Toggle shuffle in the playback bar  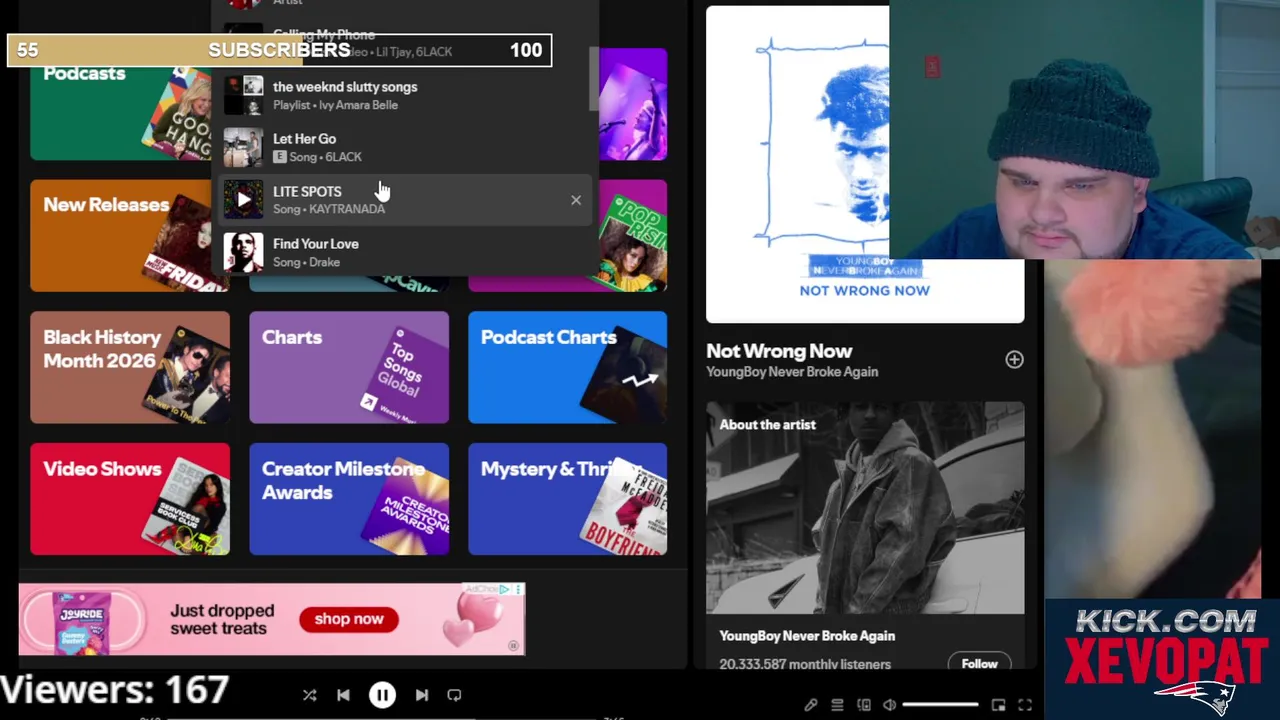click(x=309, y=695)
